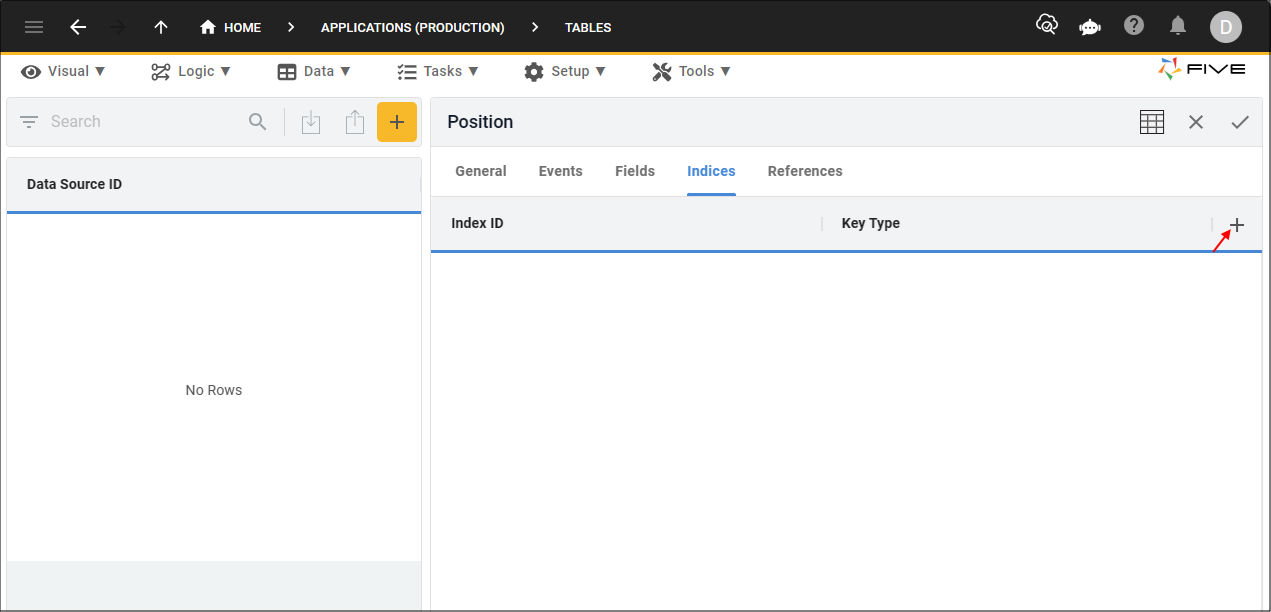This screenshot has width=1271, height=612.
Task: Click the search magnifier icon
Action: point(257,121)
